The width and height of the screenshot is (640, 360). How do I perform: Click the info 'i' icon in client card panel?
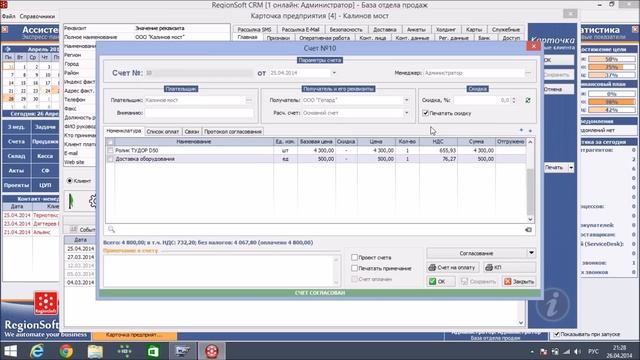coord(552,304)
